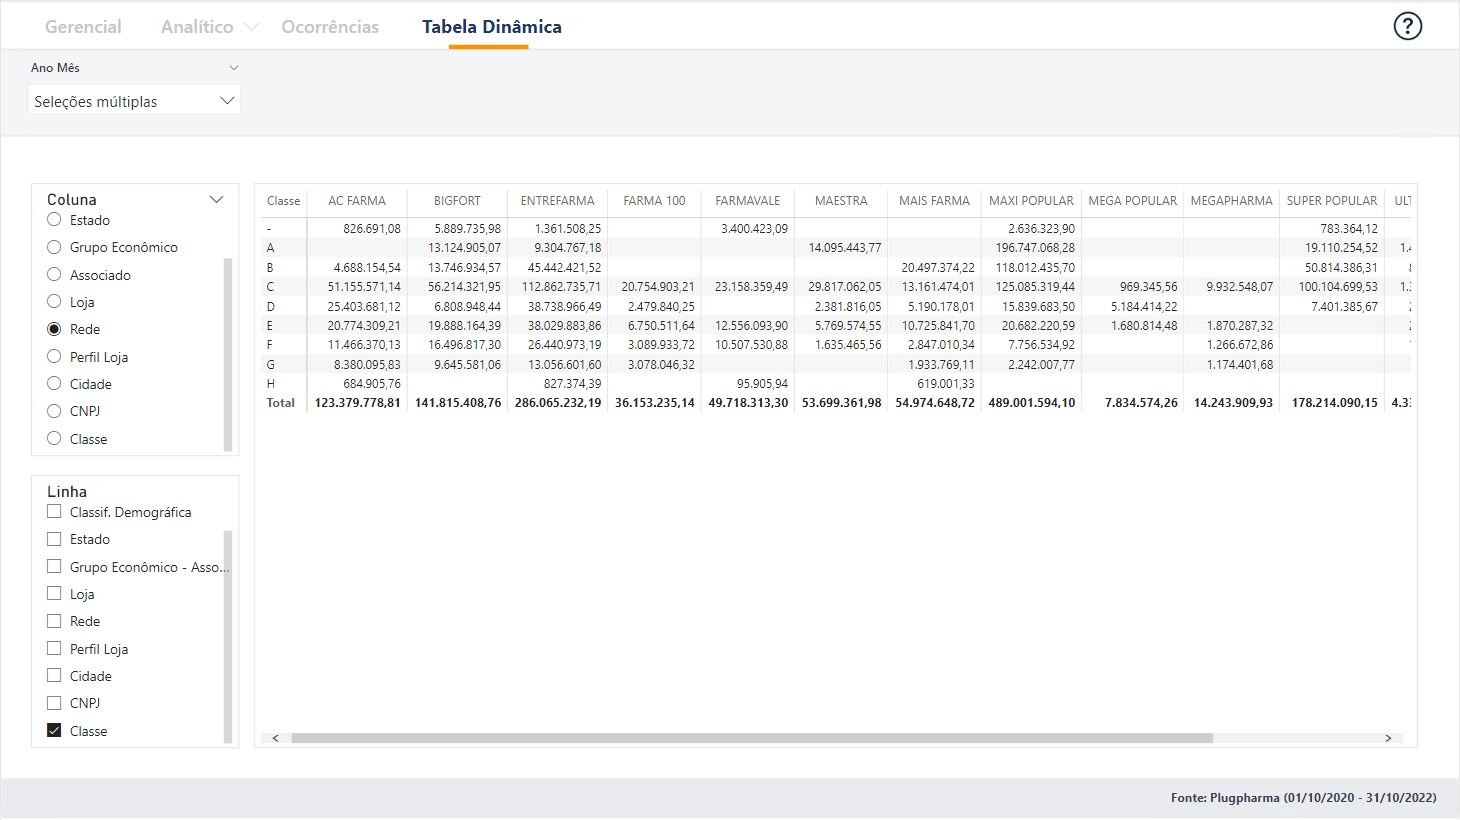This screenshot has height=820, width=1460.
Task: Select the Perfil Loja radio in Coluna
Action: pyautogui.click(x=55, y=357)
